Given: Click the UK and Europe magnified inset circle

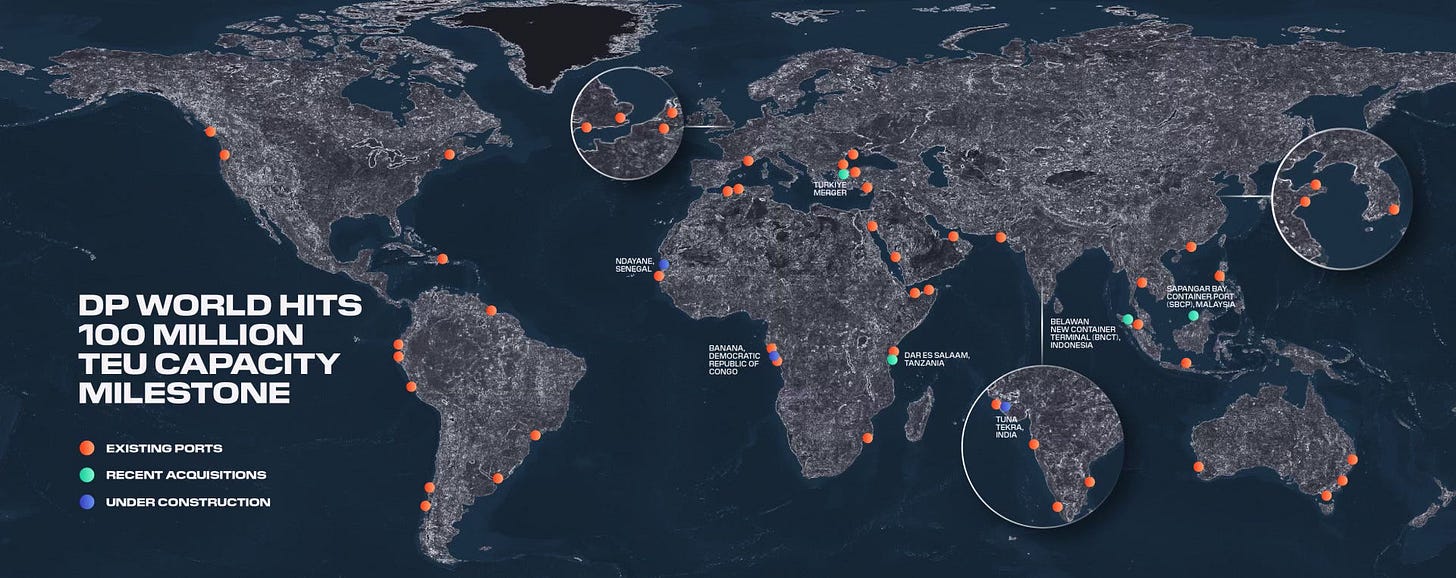Looking at the screenshot, I should pos(628,124).
